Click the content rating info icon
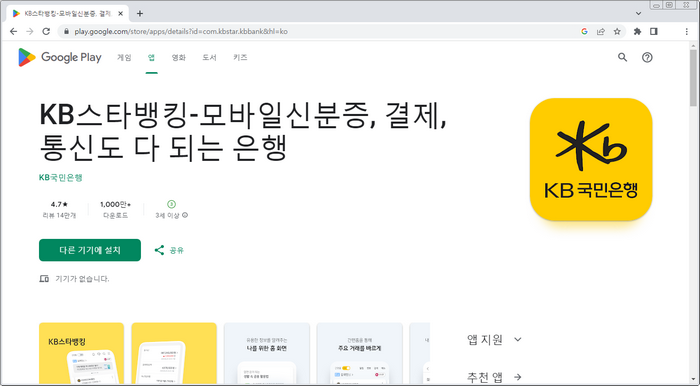700x386 pixels. 185,215
